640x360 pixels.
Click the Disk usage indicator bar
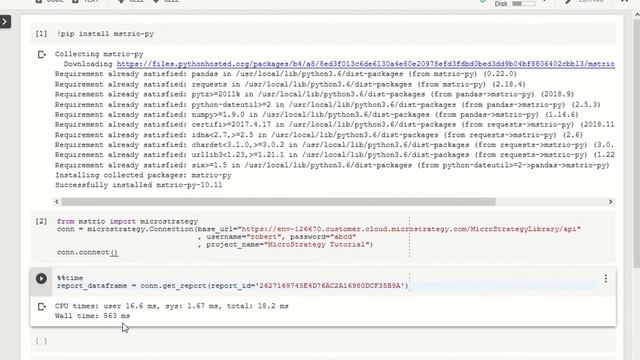(x=524, y=4)
